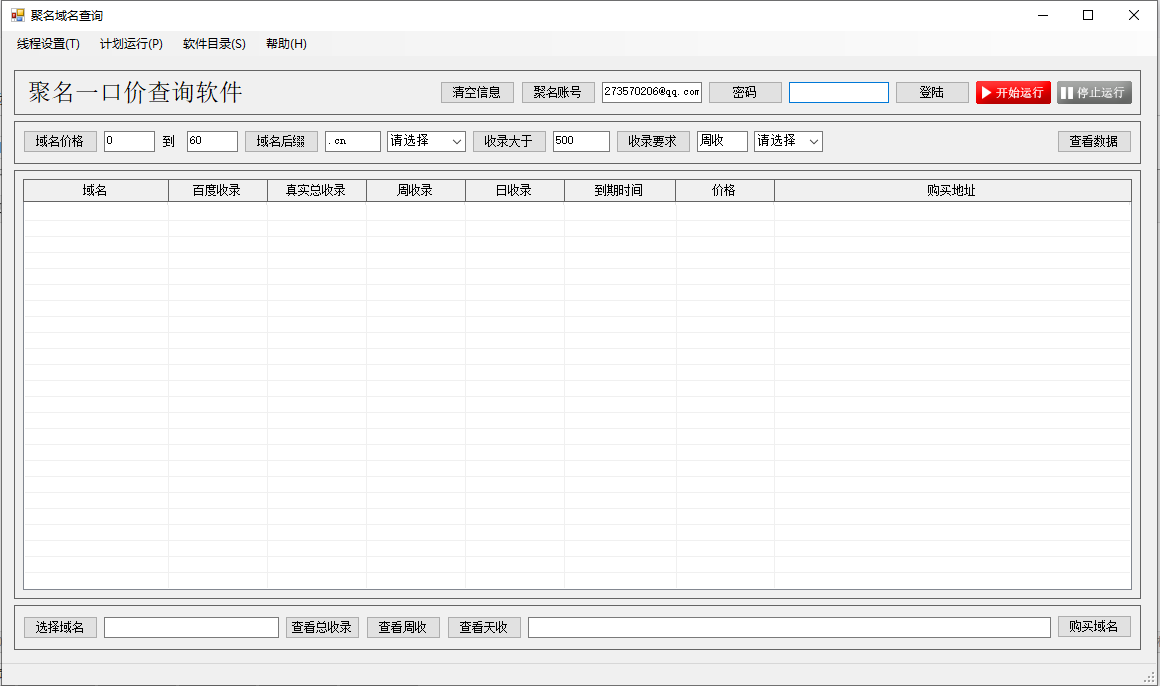Click the 到期时间 column header
Screen dimensions: 1160x686
[619, 190]
